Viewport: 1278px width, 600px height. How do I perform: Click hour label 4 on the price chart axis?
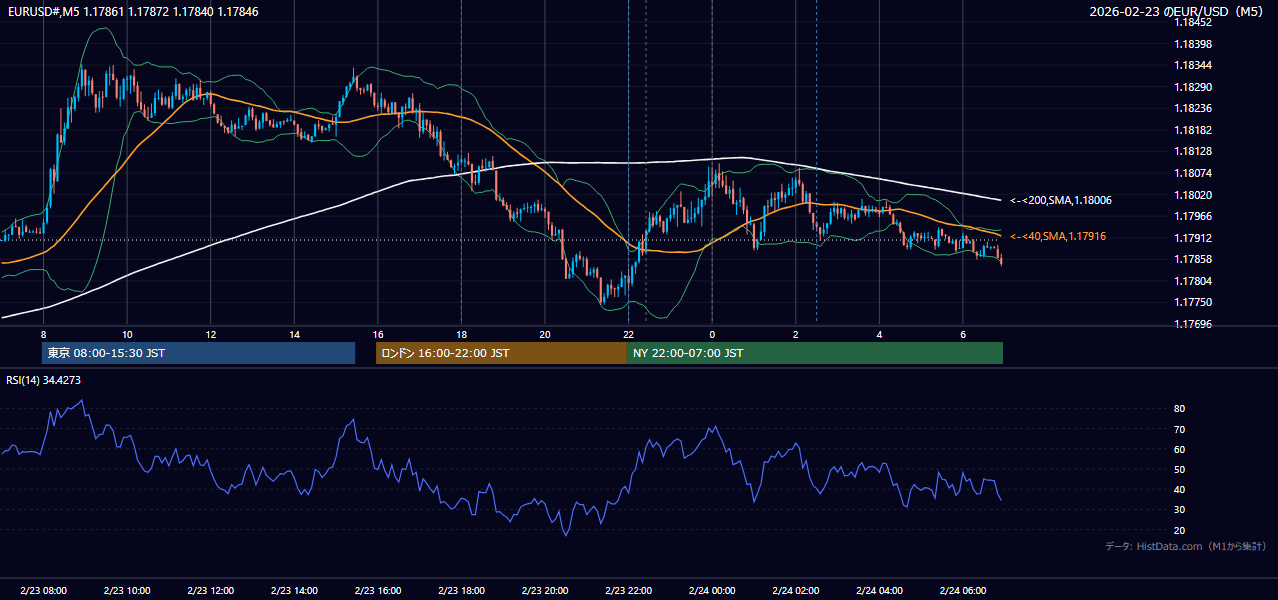click(x=879, y=334)
